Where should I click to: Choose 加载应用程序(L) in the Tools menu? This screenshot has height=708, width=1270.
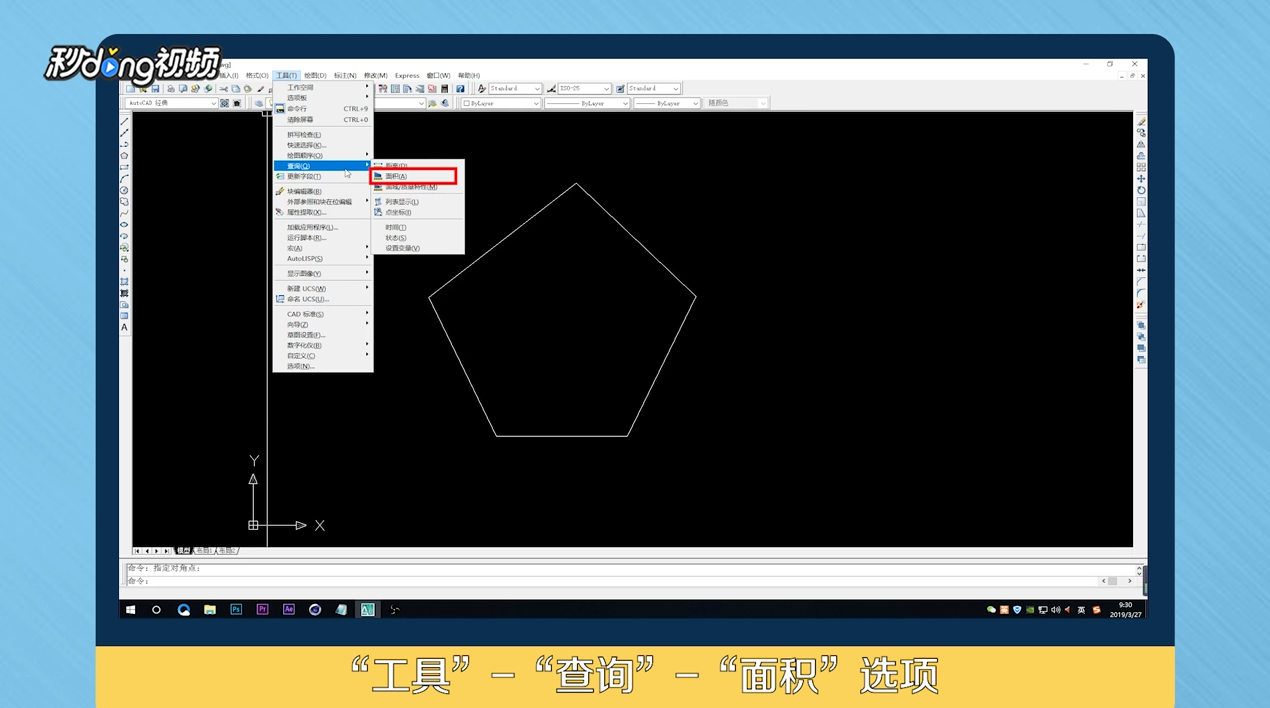click(x=322, y=227)
